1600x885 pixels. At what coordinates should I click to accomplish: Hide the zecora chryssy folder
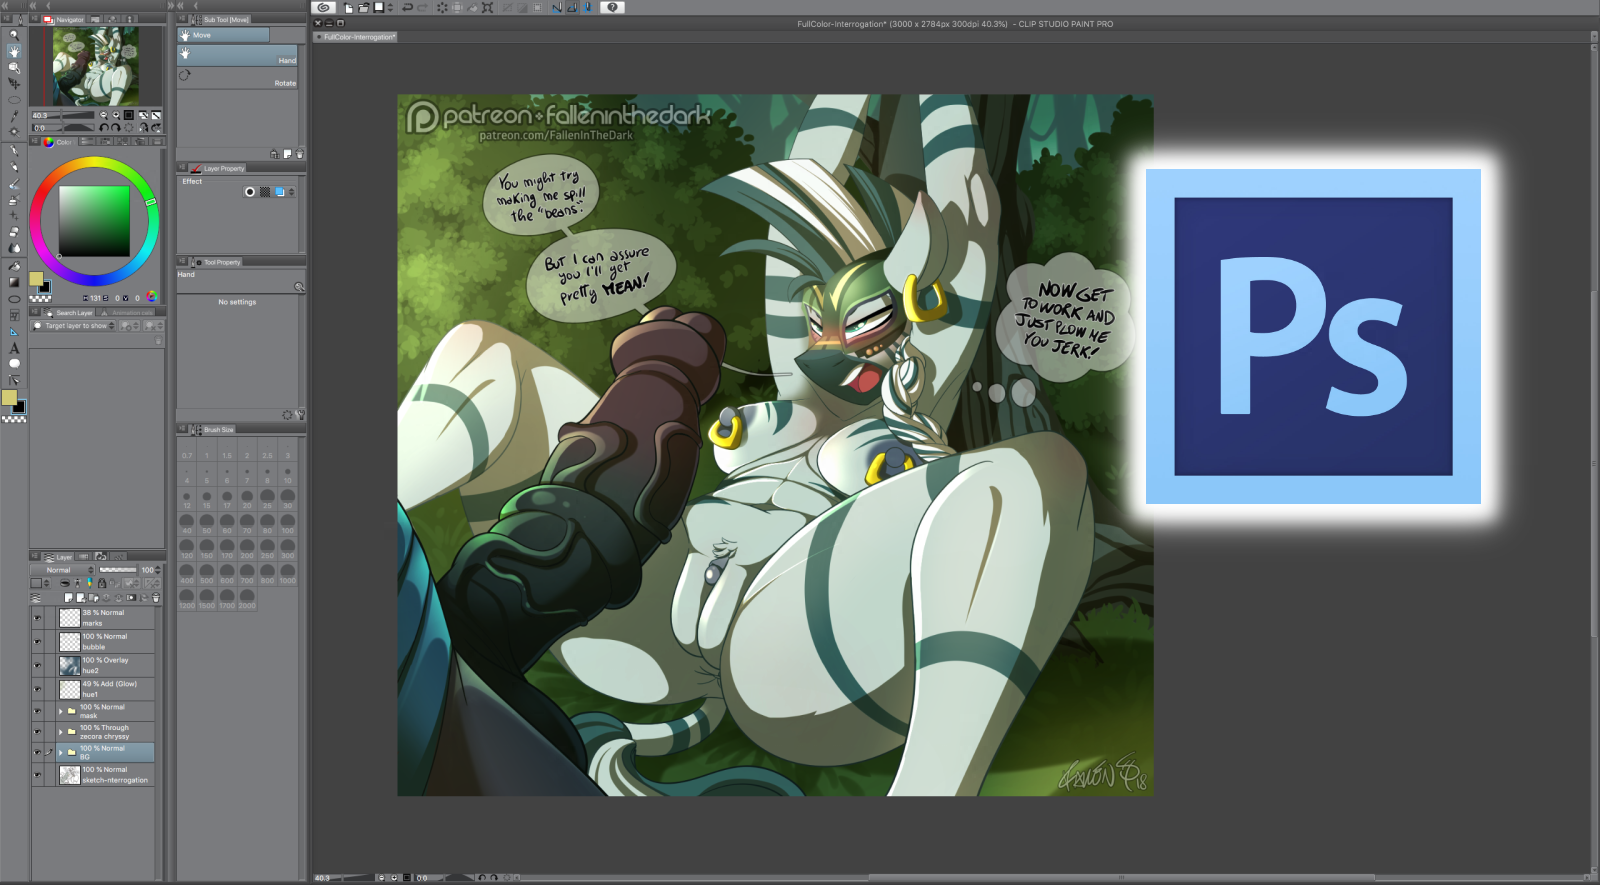point(38,732)
